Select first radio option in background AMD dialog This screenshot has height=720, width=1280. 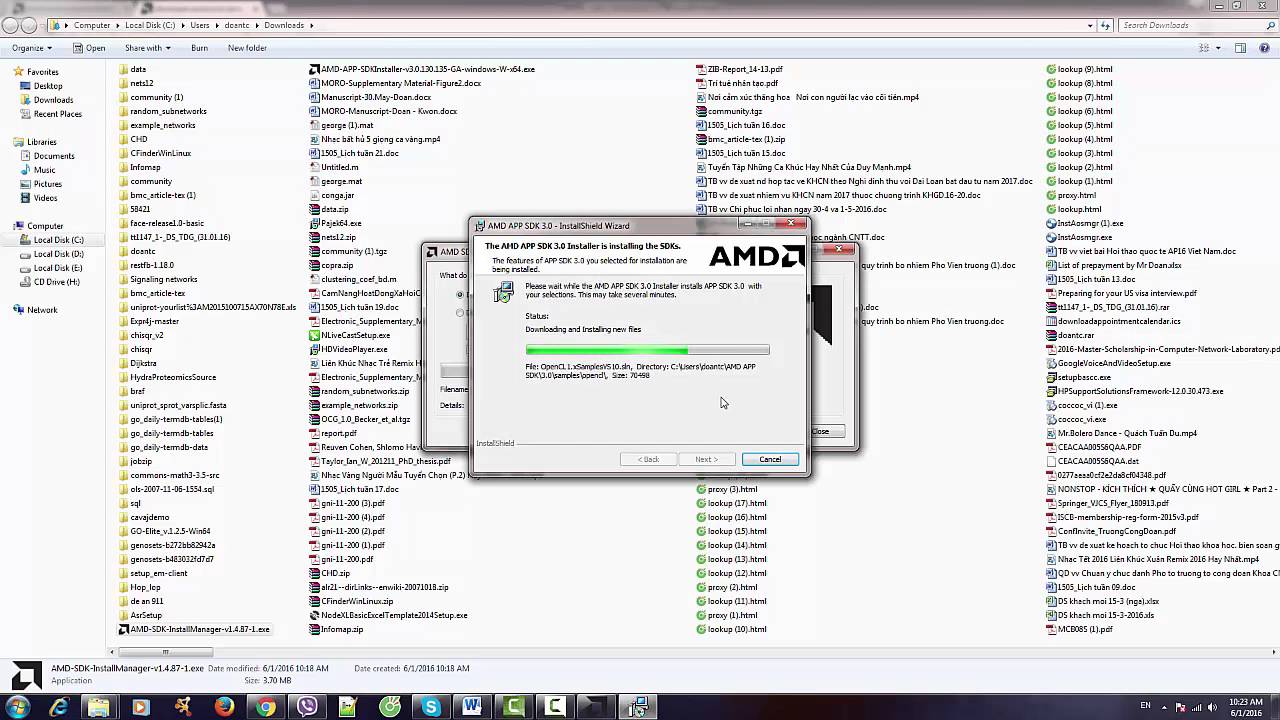click(x=460, y=294)
